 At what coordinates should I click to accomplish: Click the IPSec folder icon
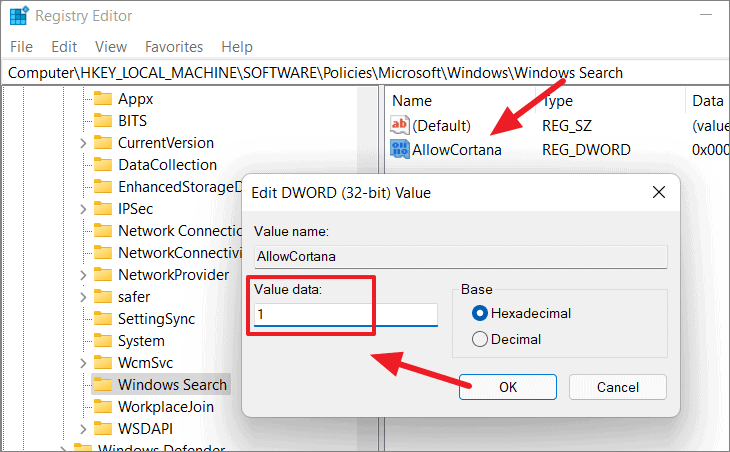point(103,209)
